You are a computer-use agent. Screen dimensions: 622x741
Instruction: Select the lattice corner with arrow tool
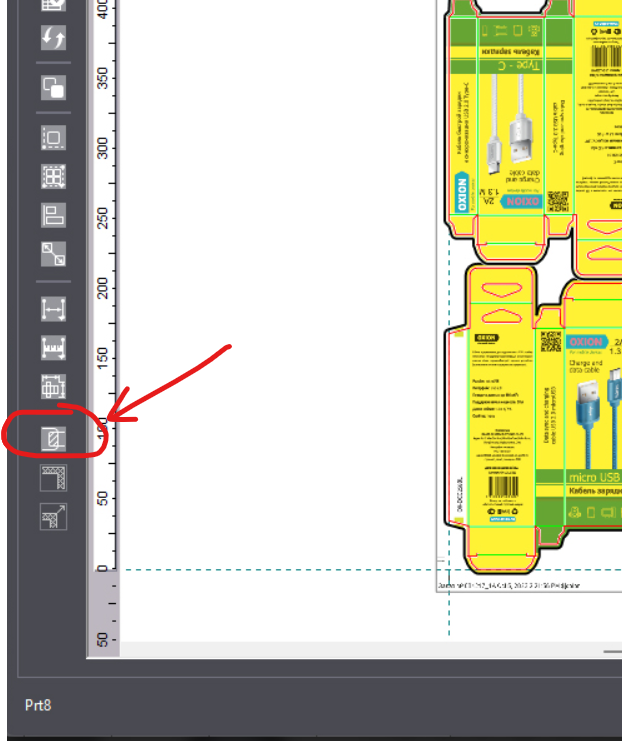[53, 517]
